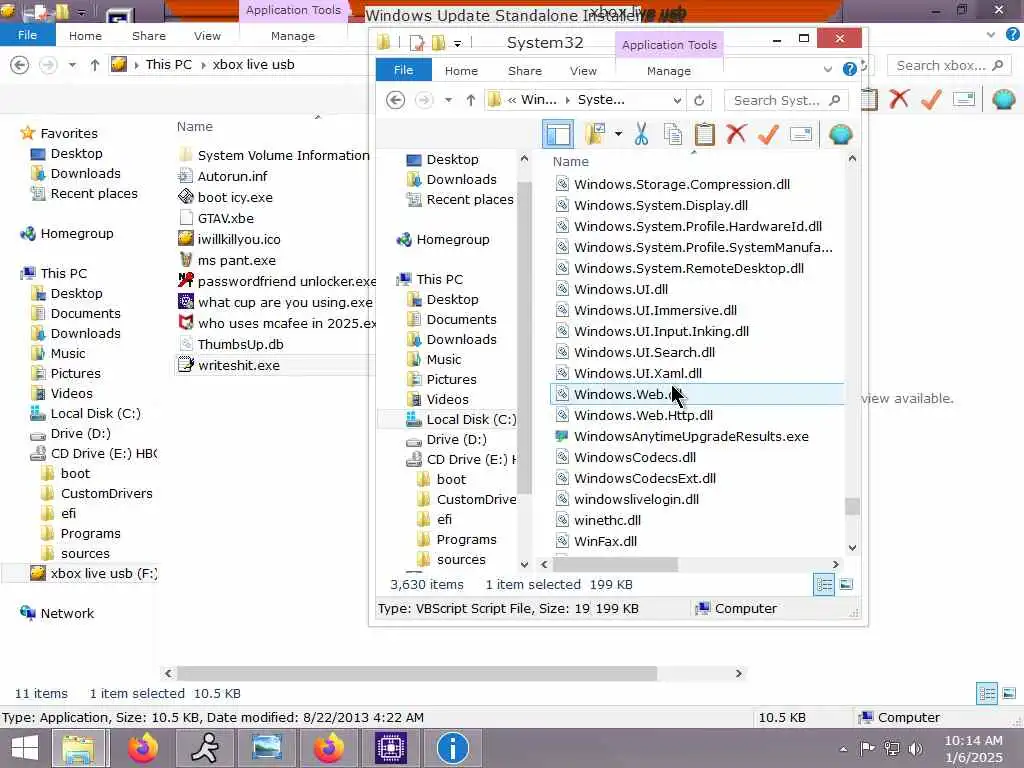Toggle the navigation pane button in System32 toolbar
The height and width of the screenshot is (768, 1024).
coord(558,135)
